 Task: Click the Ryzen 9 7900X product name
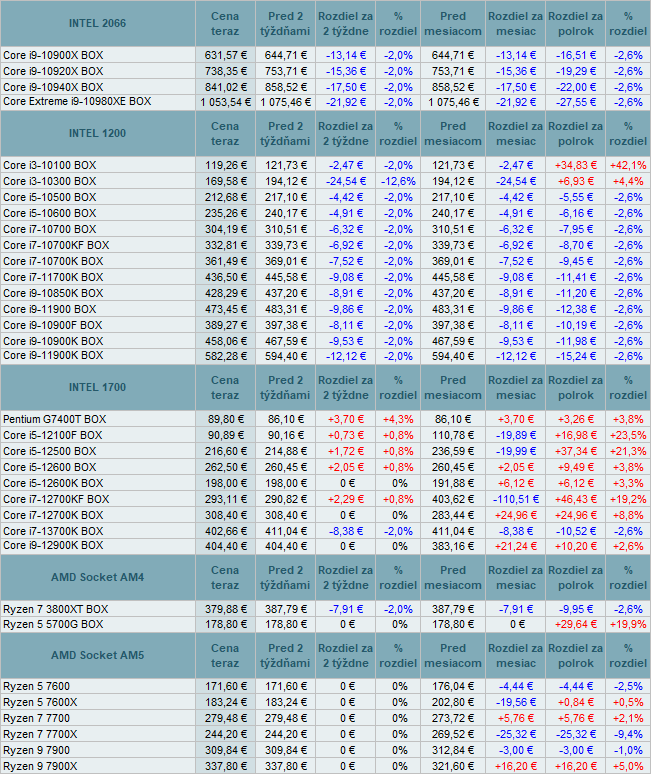click(39, 765)
